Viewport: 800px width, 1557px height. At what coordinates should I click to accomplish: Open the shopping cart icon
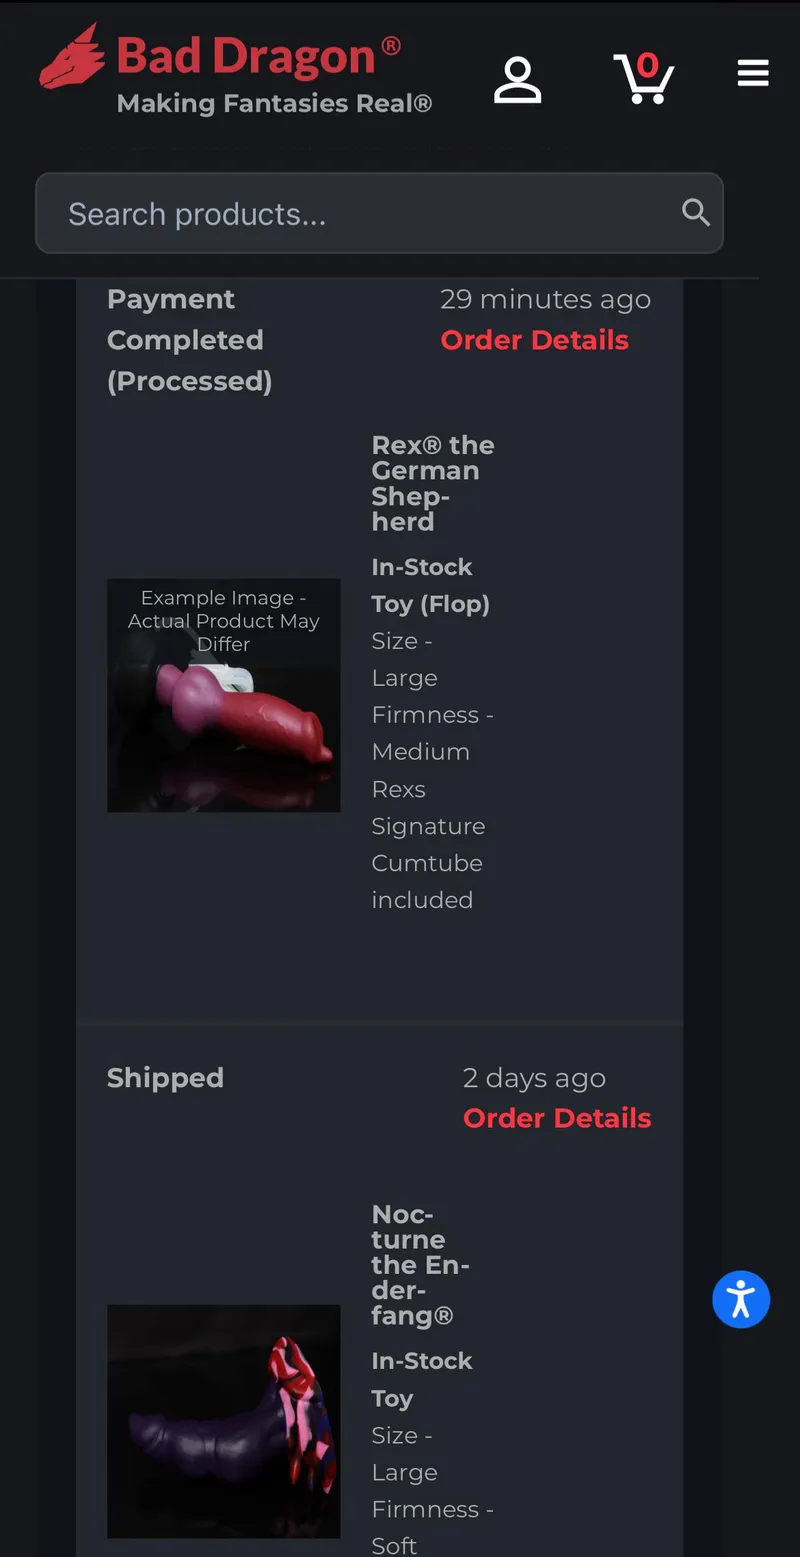point(643,79)
